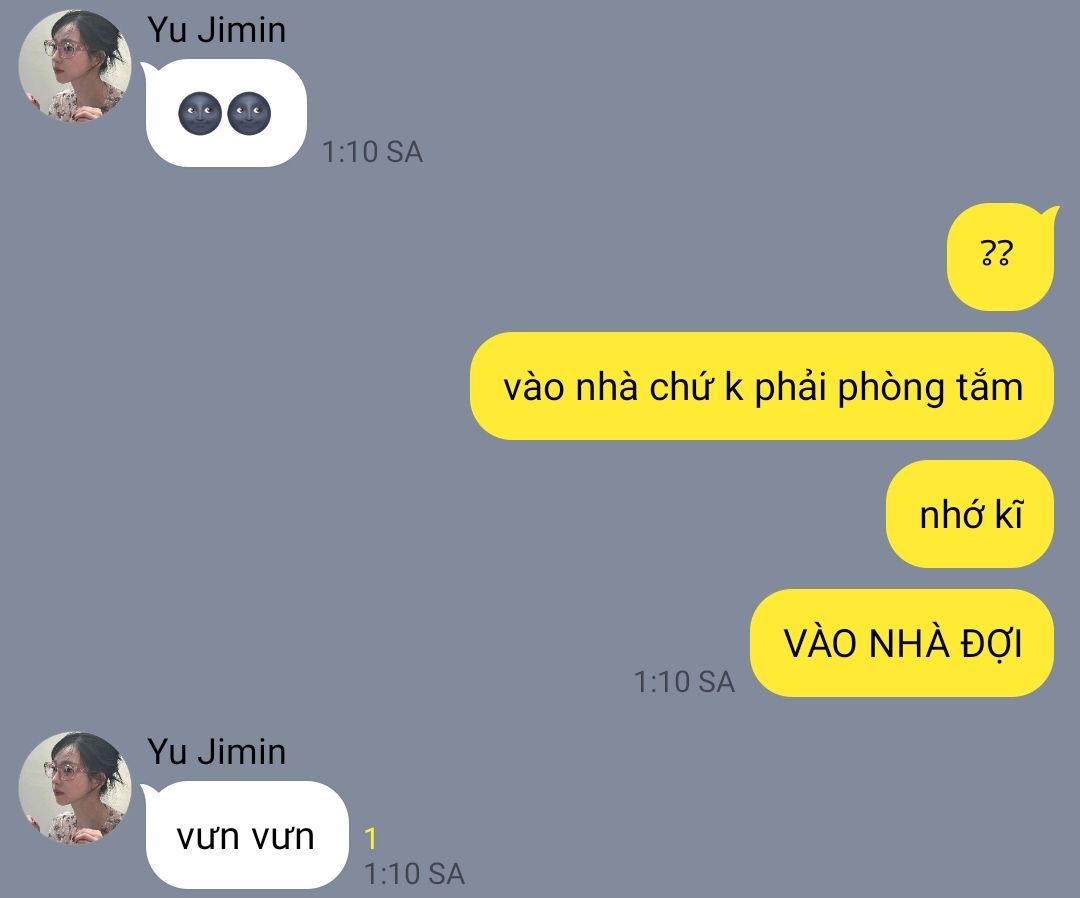Click the 1:10 SA timestamp beside moon emojis
The image size is (1080, 898).
(373, 152)
